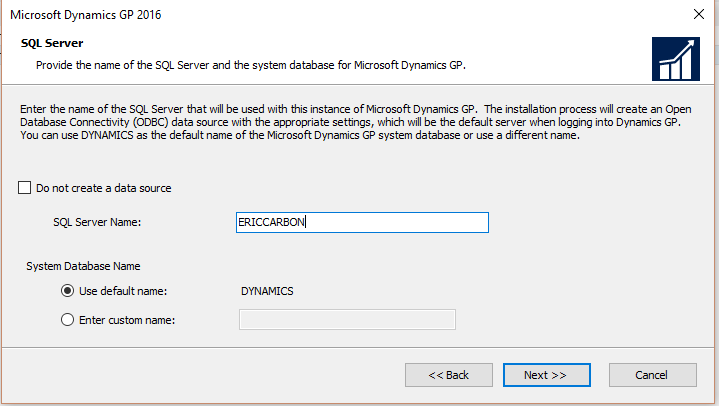Click the Dynamics GP chart logo icon

click(676, 59)
